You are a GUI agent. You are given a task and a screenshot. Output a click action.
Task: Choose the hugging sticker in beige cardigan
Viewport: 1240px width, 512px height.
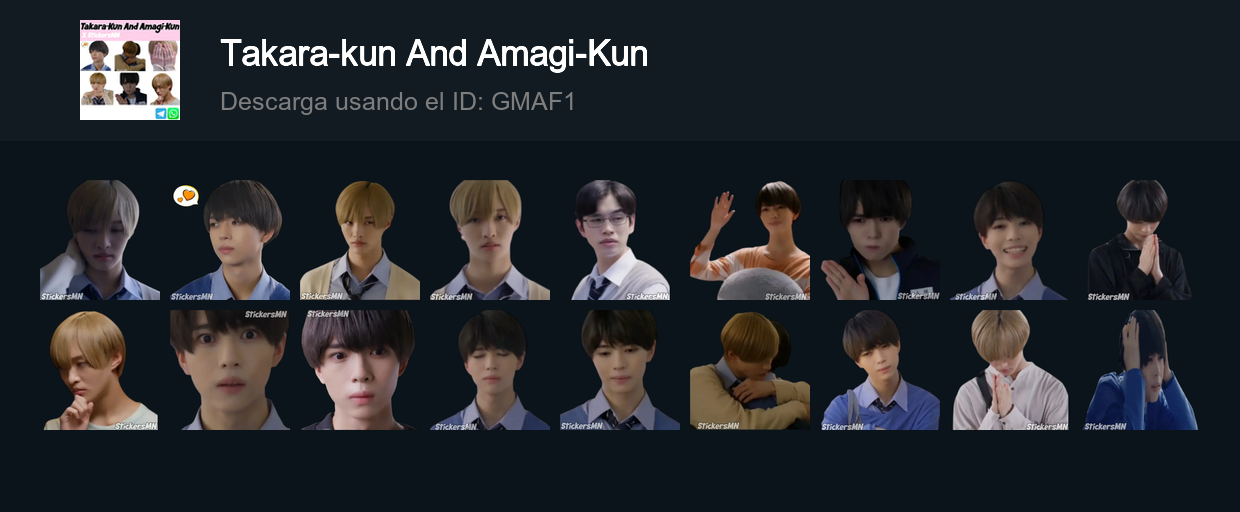(750, 370)
